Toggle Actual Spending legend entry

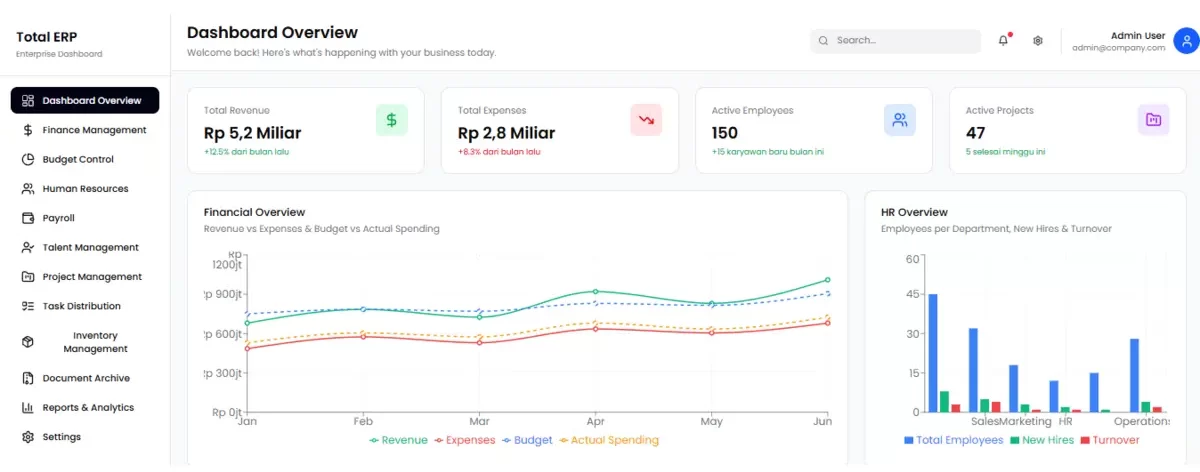(x=608, y=440)
